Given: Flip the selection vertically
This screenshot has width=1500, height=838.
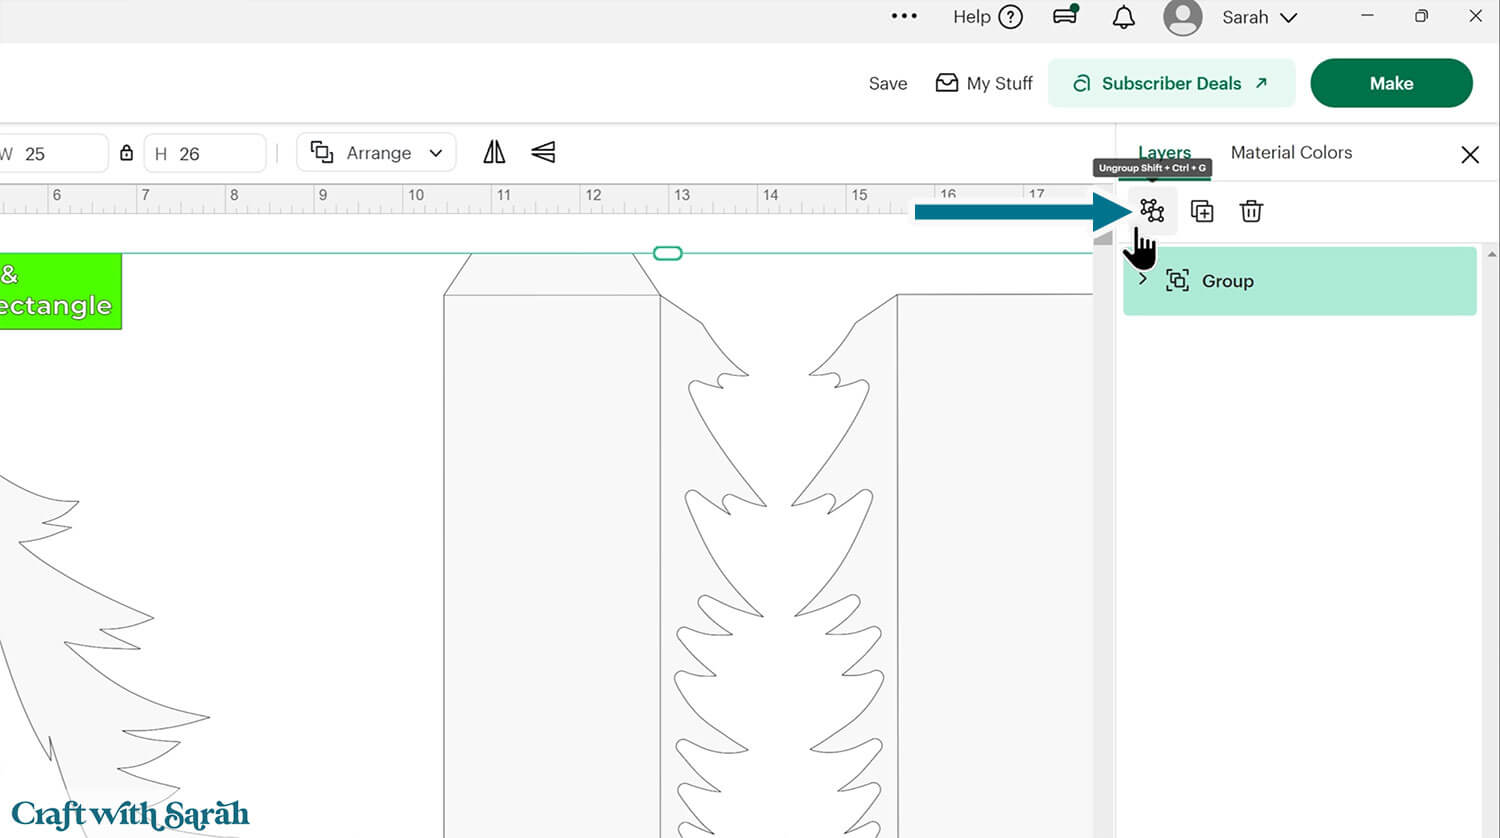Looking at the screenshot, I should 543,152.
